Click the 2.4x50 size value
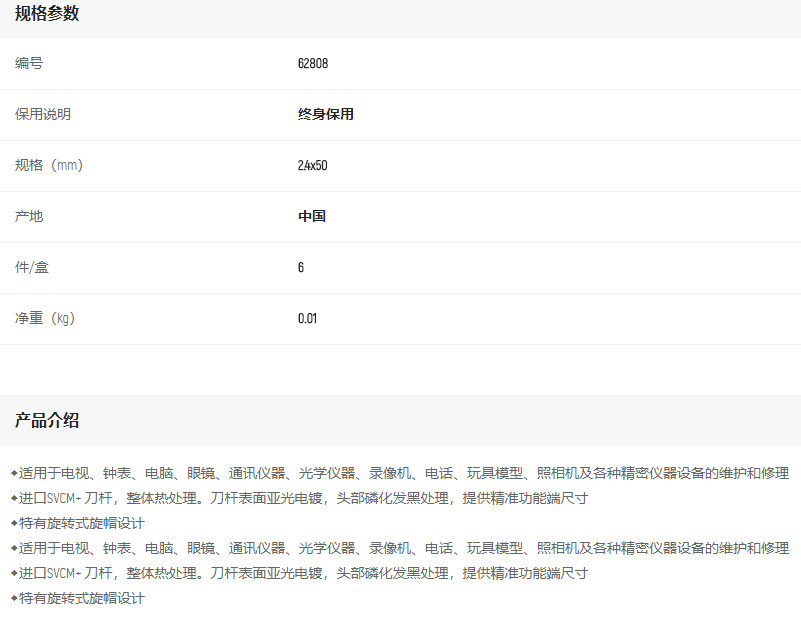Image resolution: width=801 pixels, height=623 pixels. click(x=313, y=165)
